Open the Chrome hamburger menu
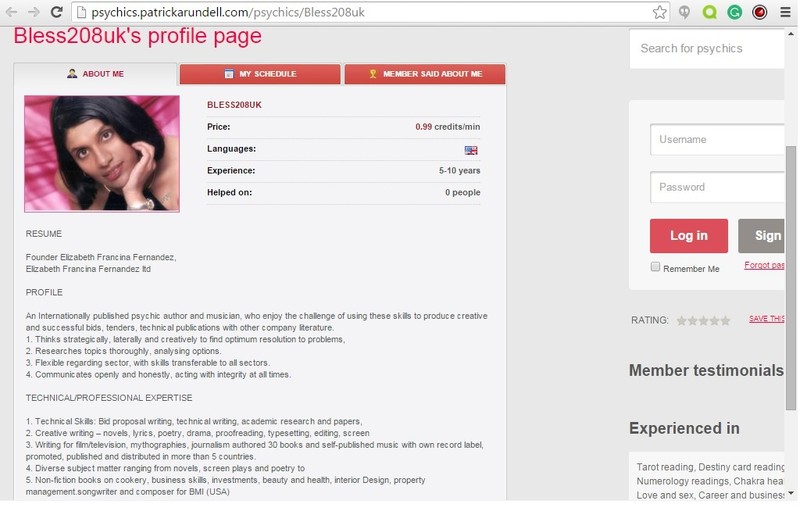Image resolution: width=800 pixels, height=522 pixels. click(785, 12)
